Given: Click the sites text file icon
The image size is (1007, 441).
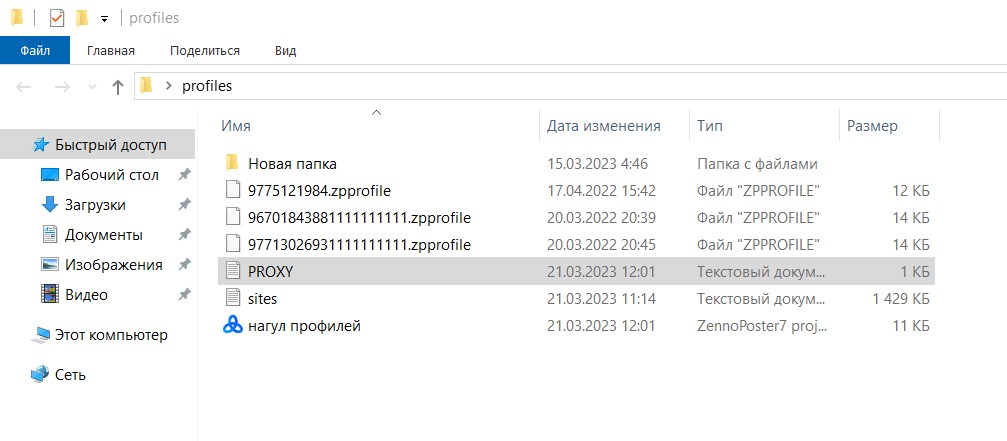Looking at the screenshot, I should coord(233,298).
